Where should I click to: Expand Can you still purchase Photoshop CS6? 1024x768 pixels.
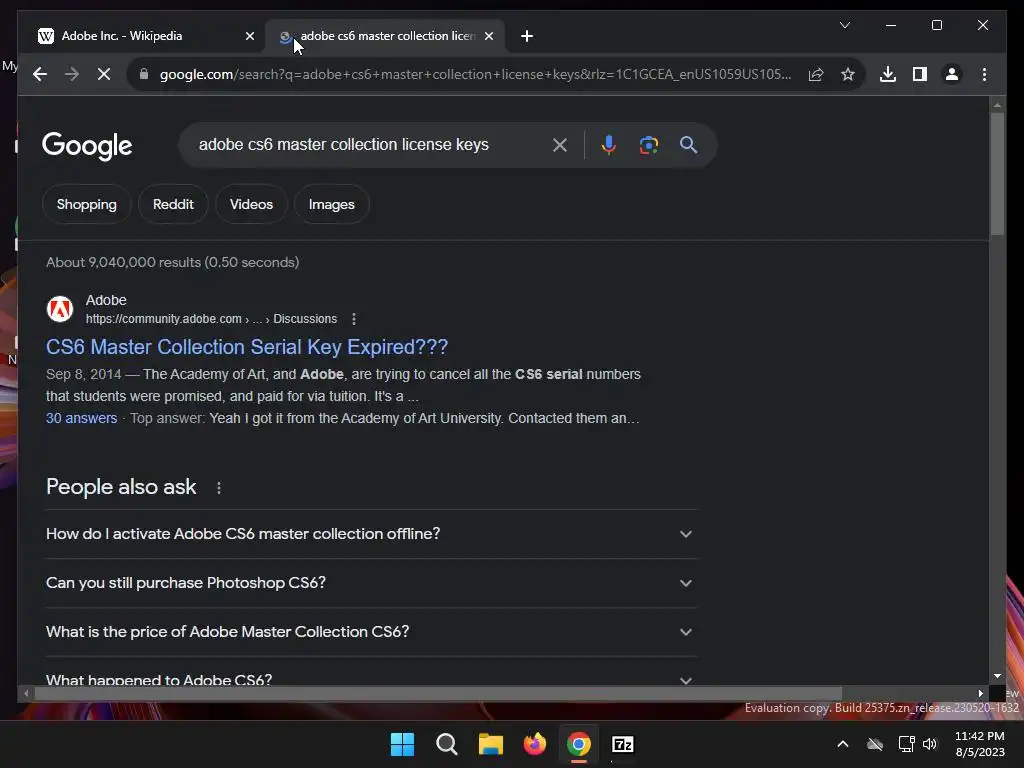click(x=371, y=583)
